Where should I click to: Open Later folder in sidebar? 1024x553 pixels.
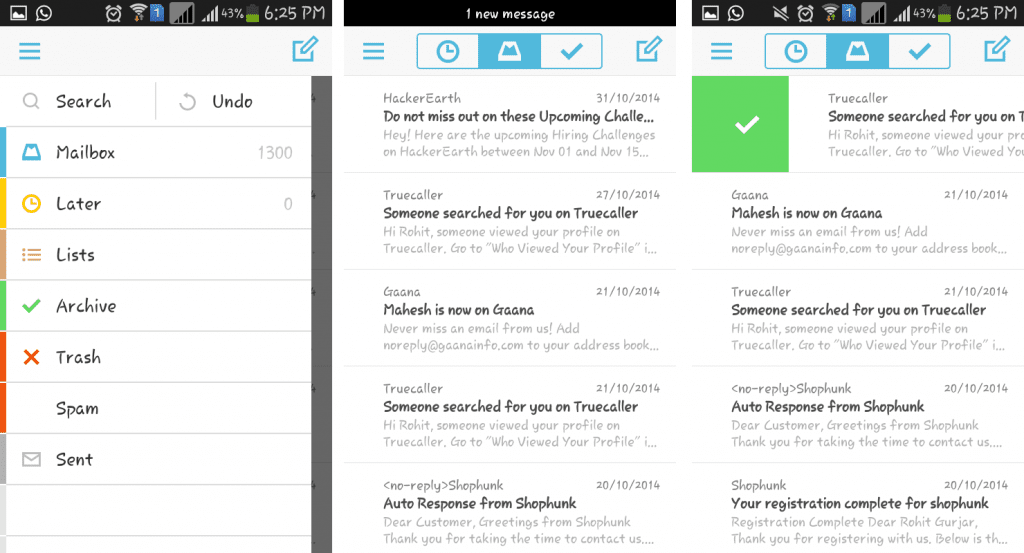coord(155,204)
